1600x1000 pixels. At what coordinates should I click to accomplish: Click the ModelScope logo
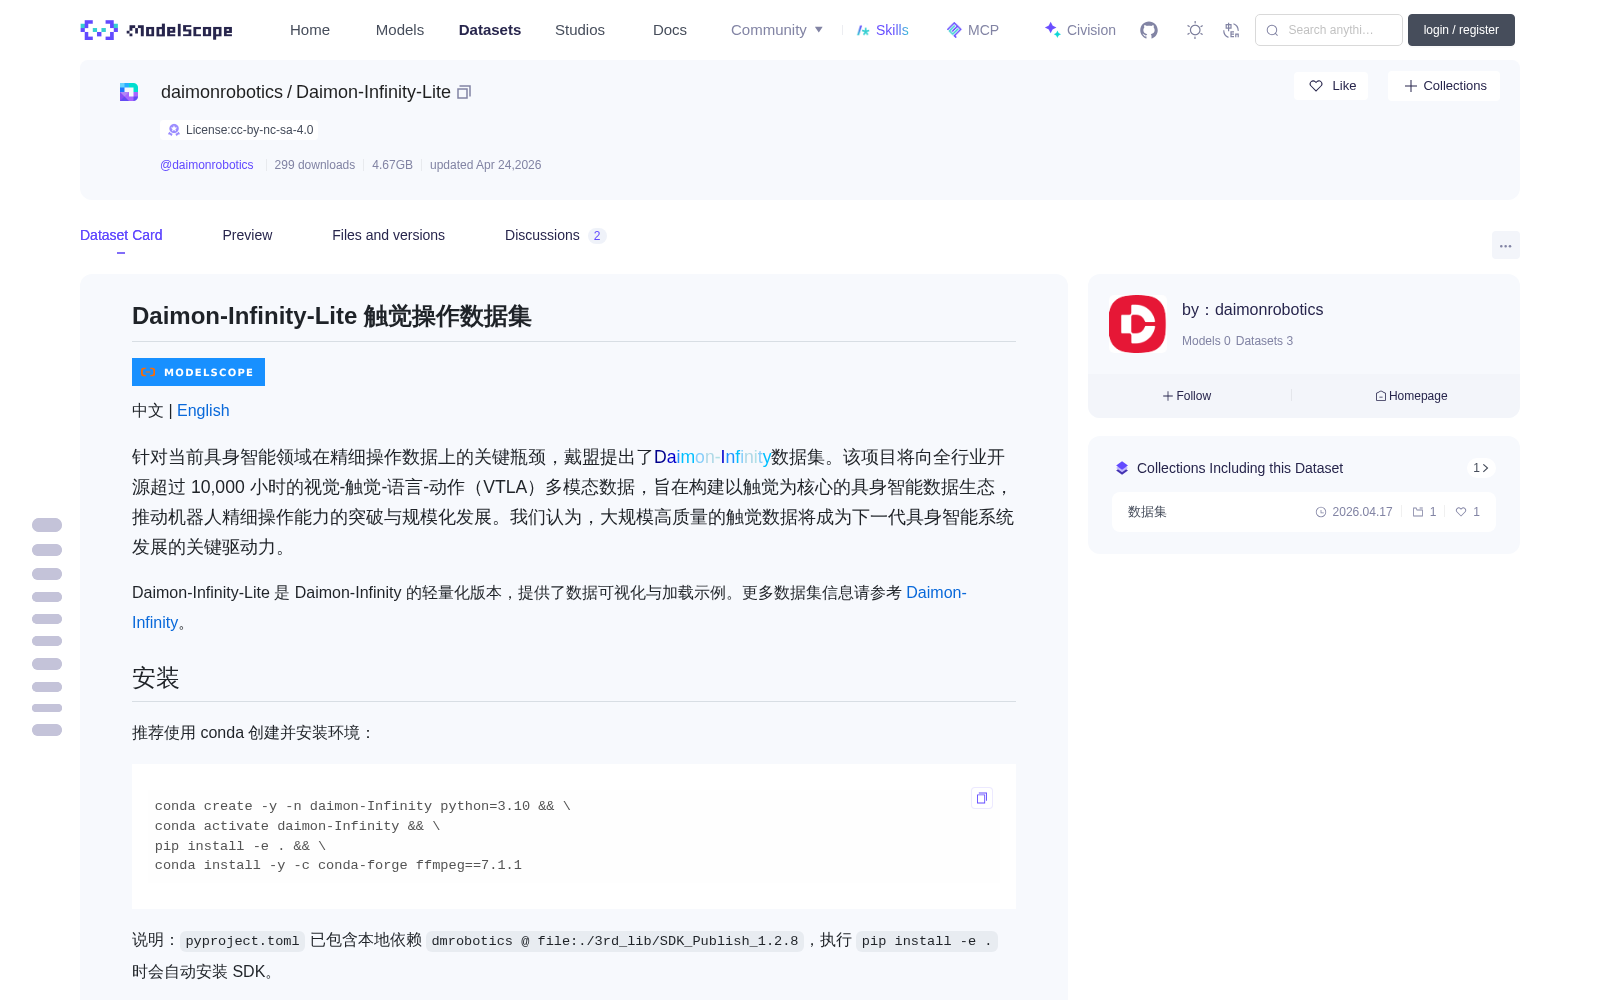[156, 30]
